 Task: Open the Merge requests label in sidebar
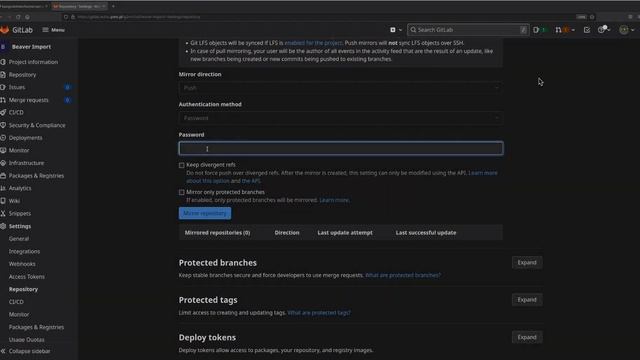tap(29, 100)
